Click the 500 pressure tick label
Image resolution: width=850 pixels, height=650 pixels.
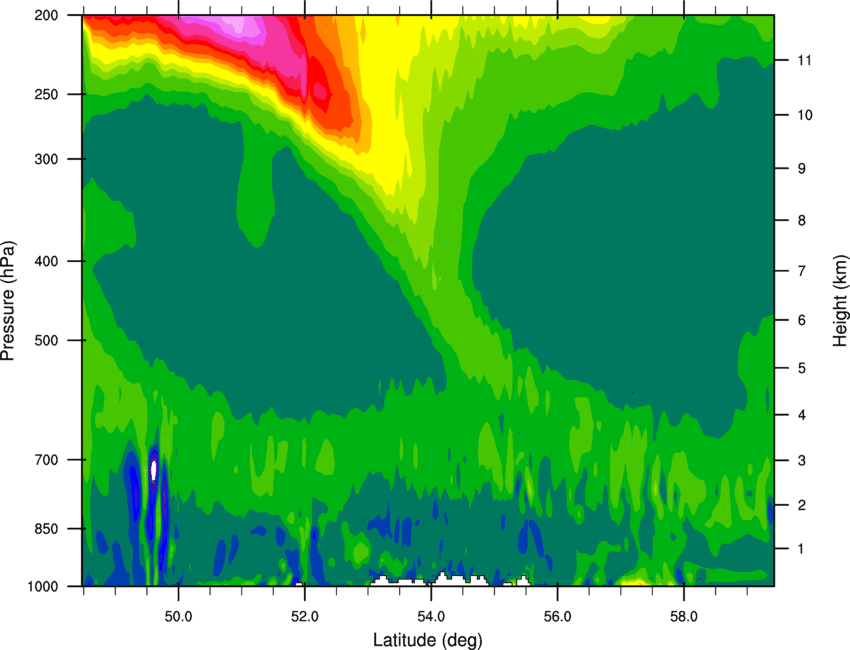coord(46,340)
